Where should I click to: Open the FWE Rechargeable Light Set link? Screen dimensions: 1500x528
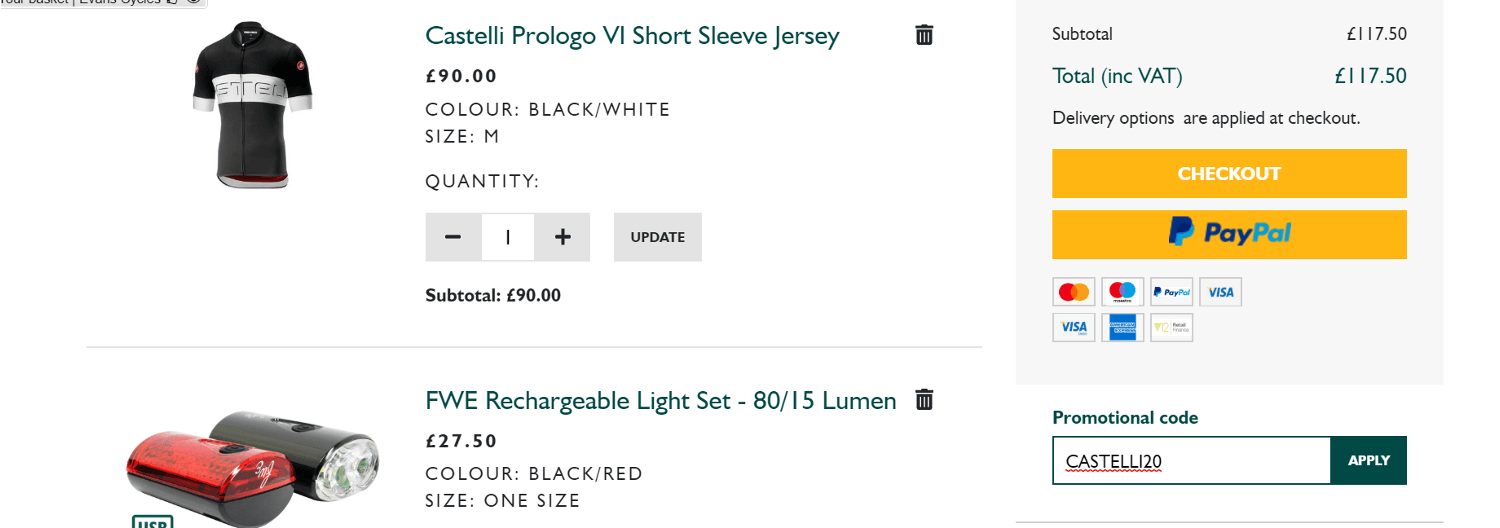pos(660,401)
